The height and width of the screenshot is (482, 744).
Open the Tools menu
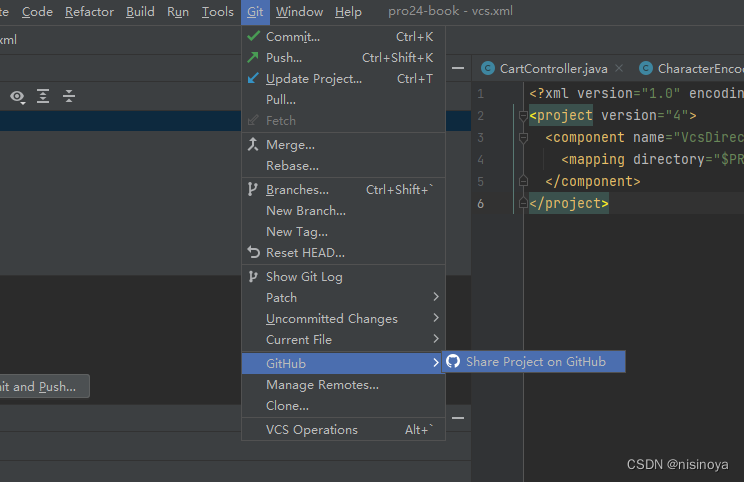point(217,12)
